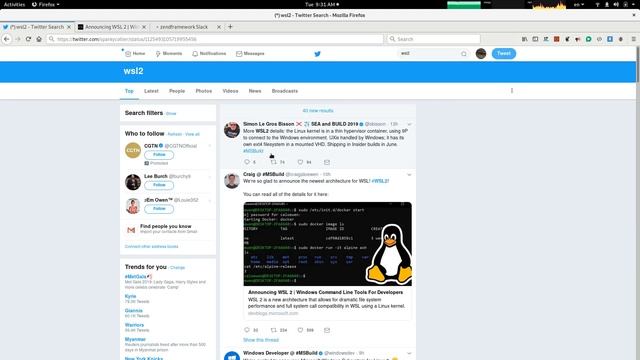Open the GNOME Activities overview
This screenshot has width=640, height=360.
tap(14, 4)
